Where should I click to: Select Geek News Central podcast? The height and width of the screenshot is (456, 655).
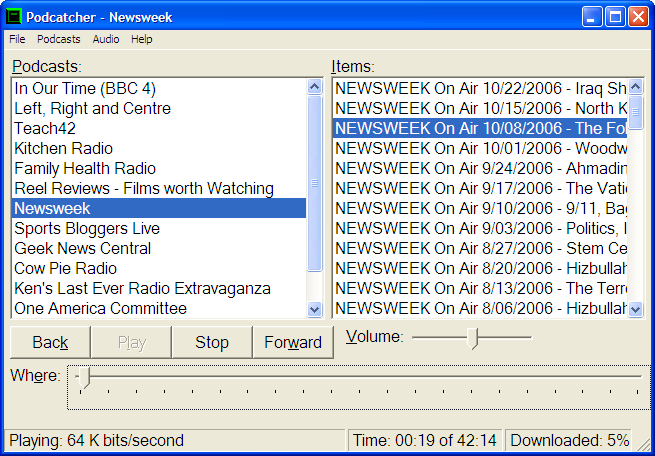82,248
